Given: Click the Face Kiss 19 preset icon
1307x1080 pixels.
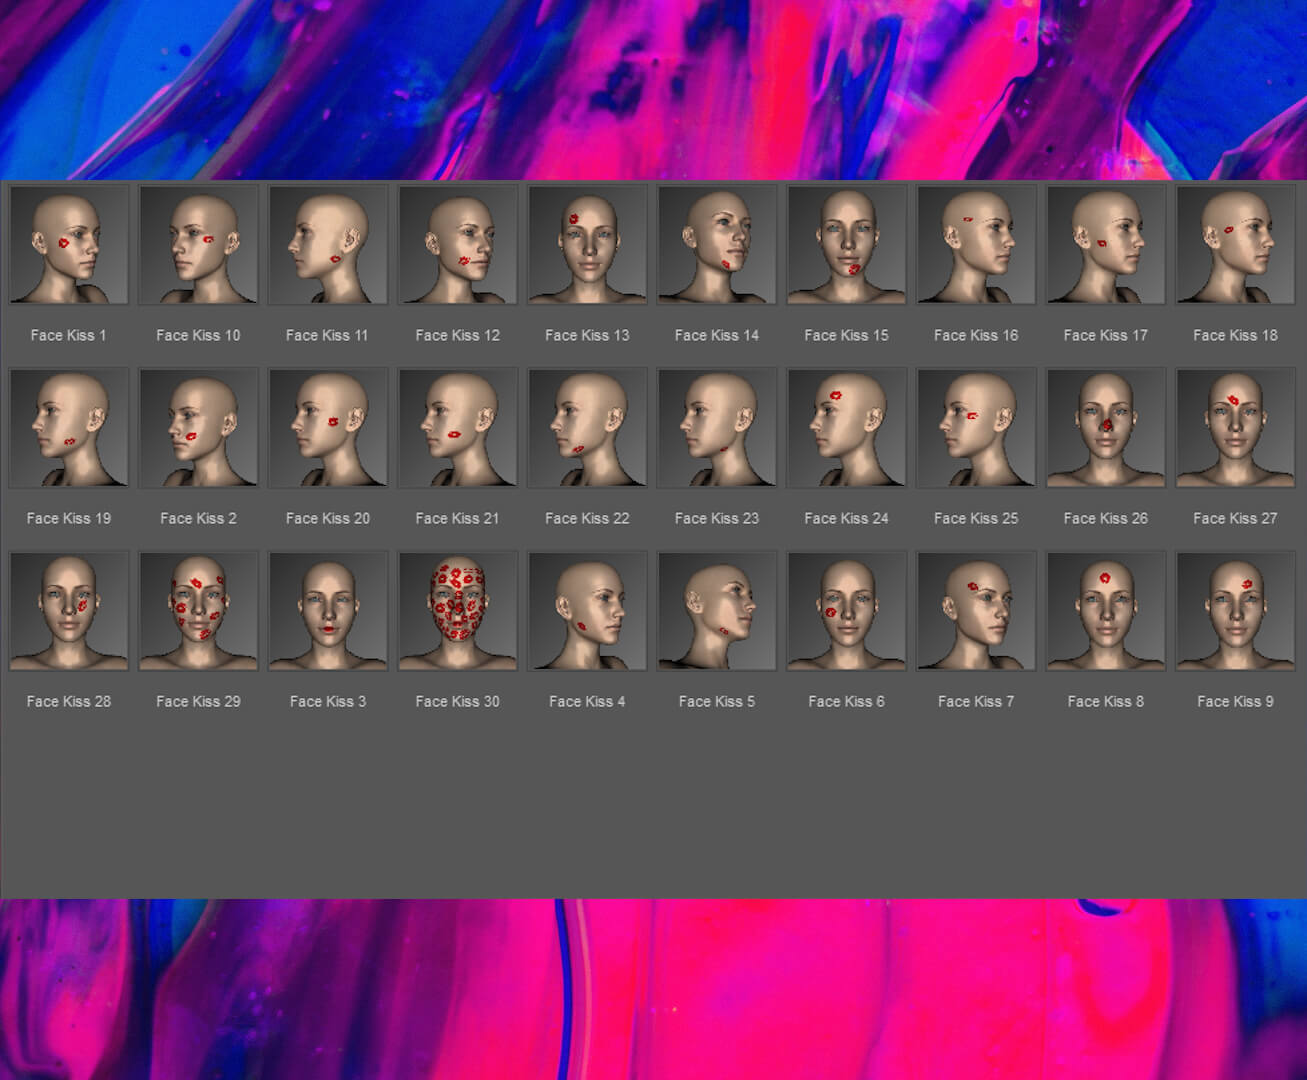Looking at the screenshot, I should (69, 427).
